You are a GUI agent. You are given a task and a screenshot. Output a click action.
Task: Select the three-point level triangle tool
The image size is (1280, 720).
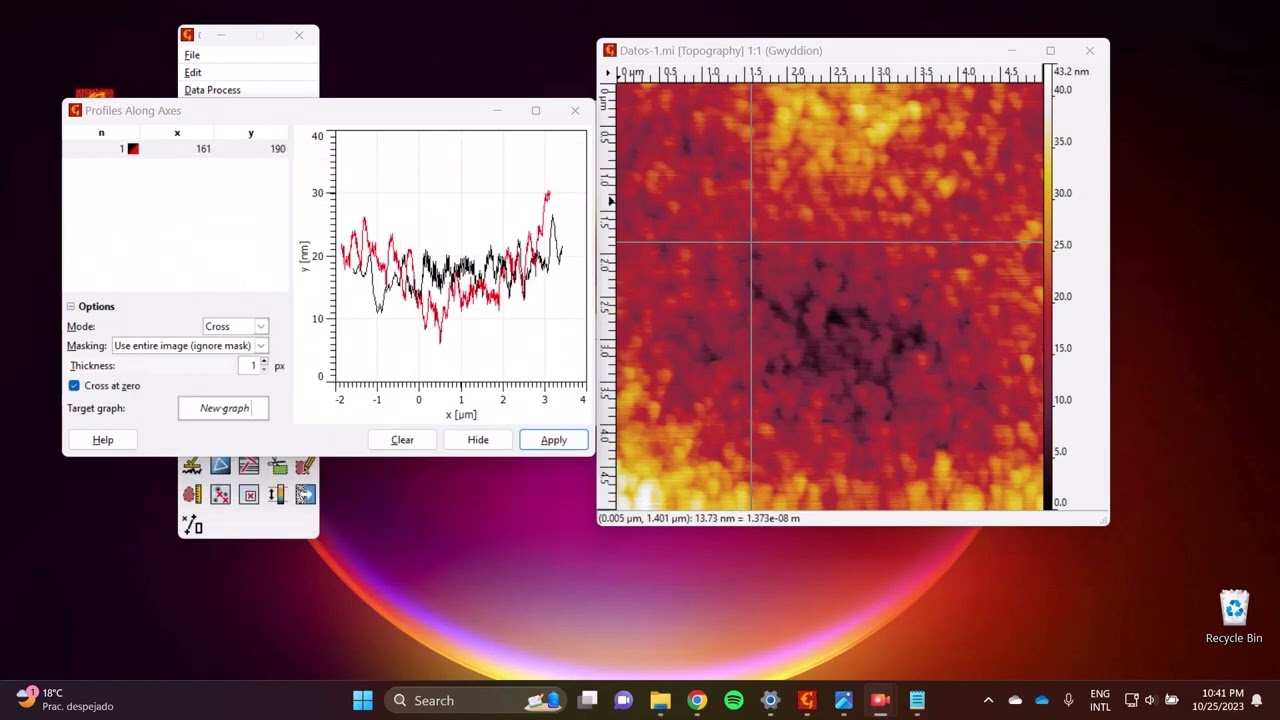click(220, 466)
